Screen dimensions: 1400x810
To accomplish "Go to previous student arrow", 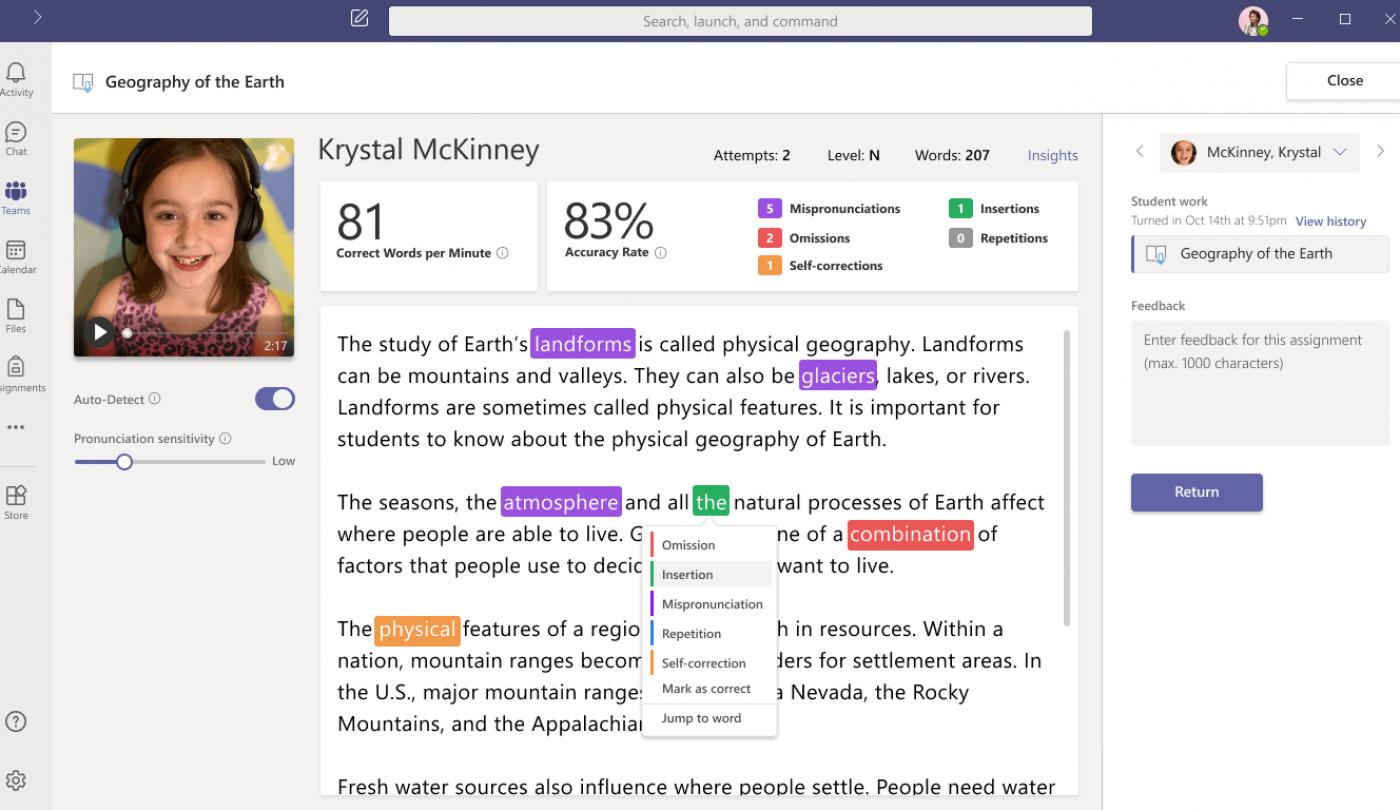I will click(x=1139, y=152).
